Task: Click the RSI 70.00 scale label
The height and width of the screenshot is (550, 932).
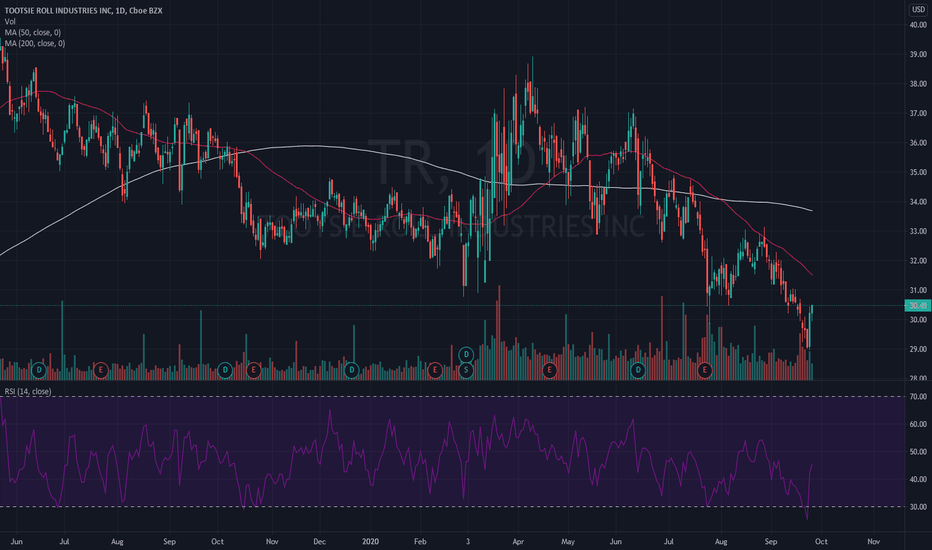Action: [918, 397]
